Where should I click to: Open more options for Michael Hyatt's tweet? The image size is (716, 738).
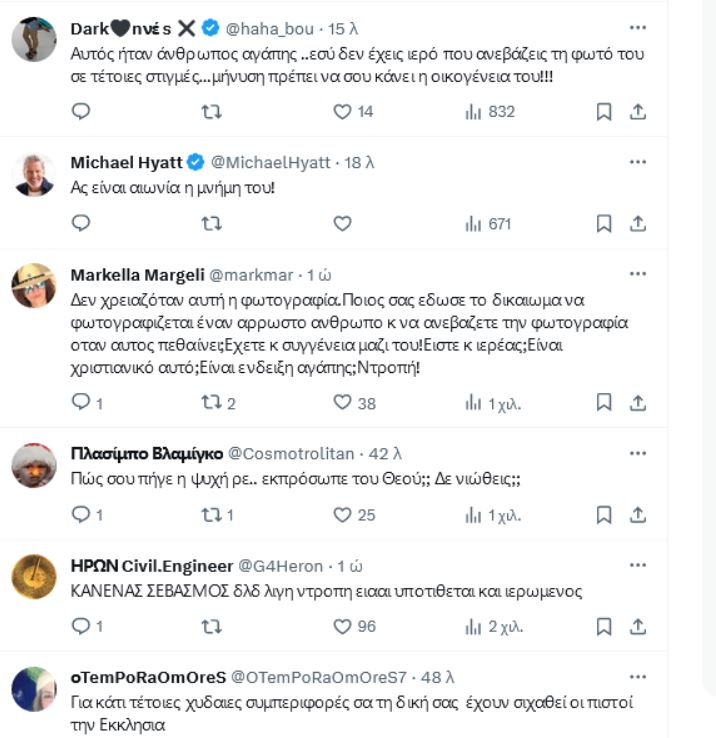tap(638, 162)
